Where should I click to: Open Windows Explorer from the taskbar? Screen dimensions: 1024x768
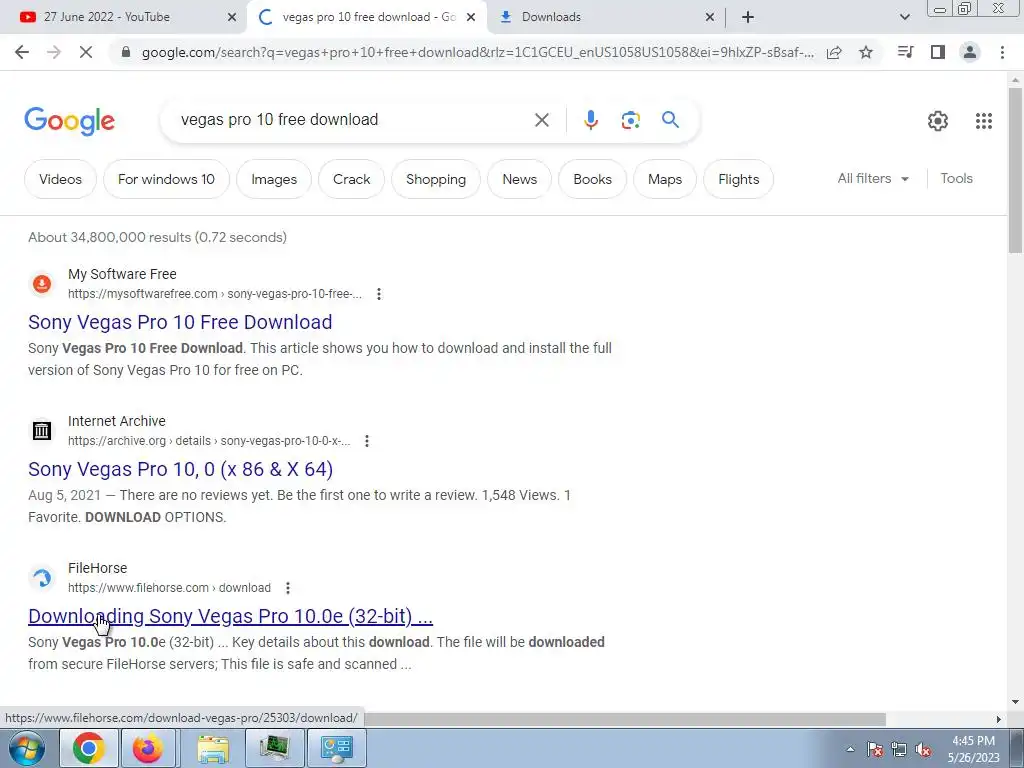pos(213,748)
